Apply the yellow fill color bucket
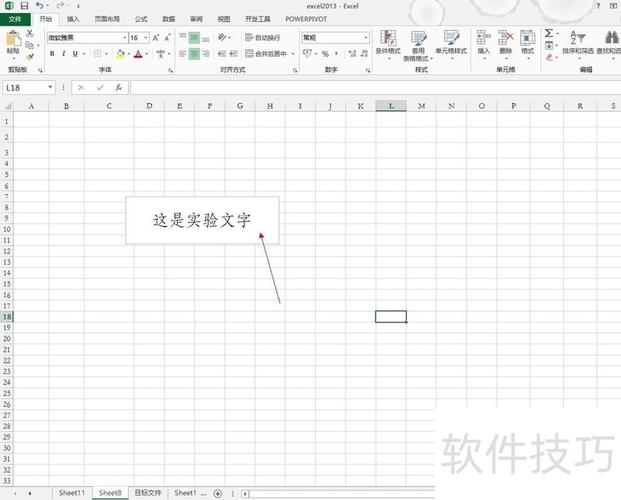The width and height of the screenshot is (621, 500). pyautogui.click(x=120, y=53)
